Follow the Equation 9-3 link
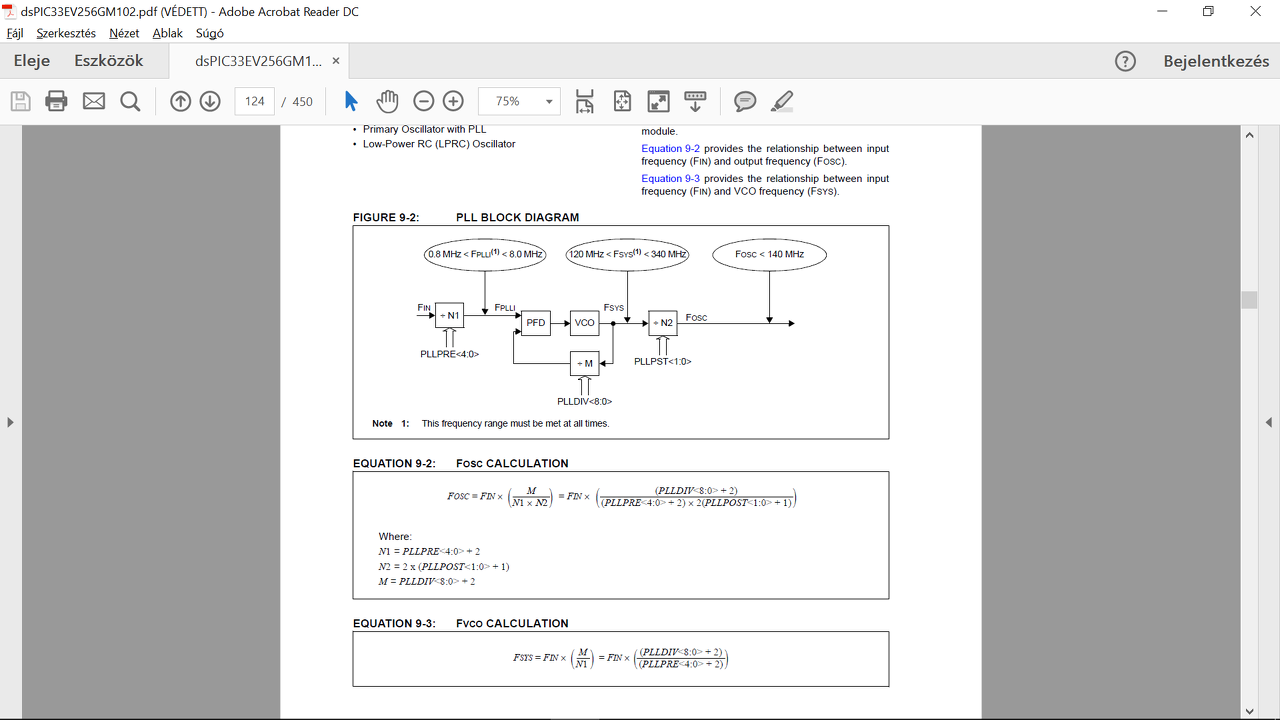 tap(670, 179)
